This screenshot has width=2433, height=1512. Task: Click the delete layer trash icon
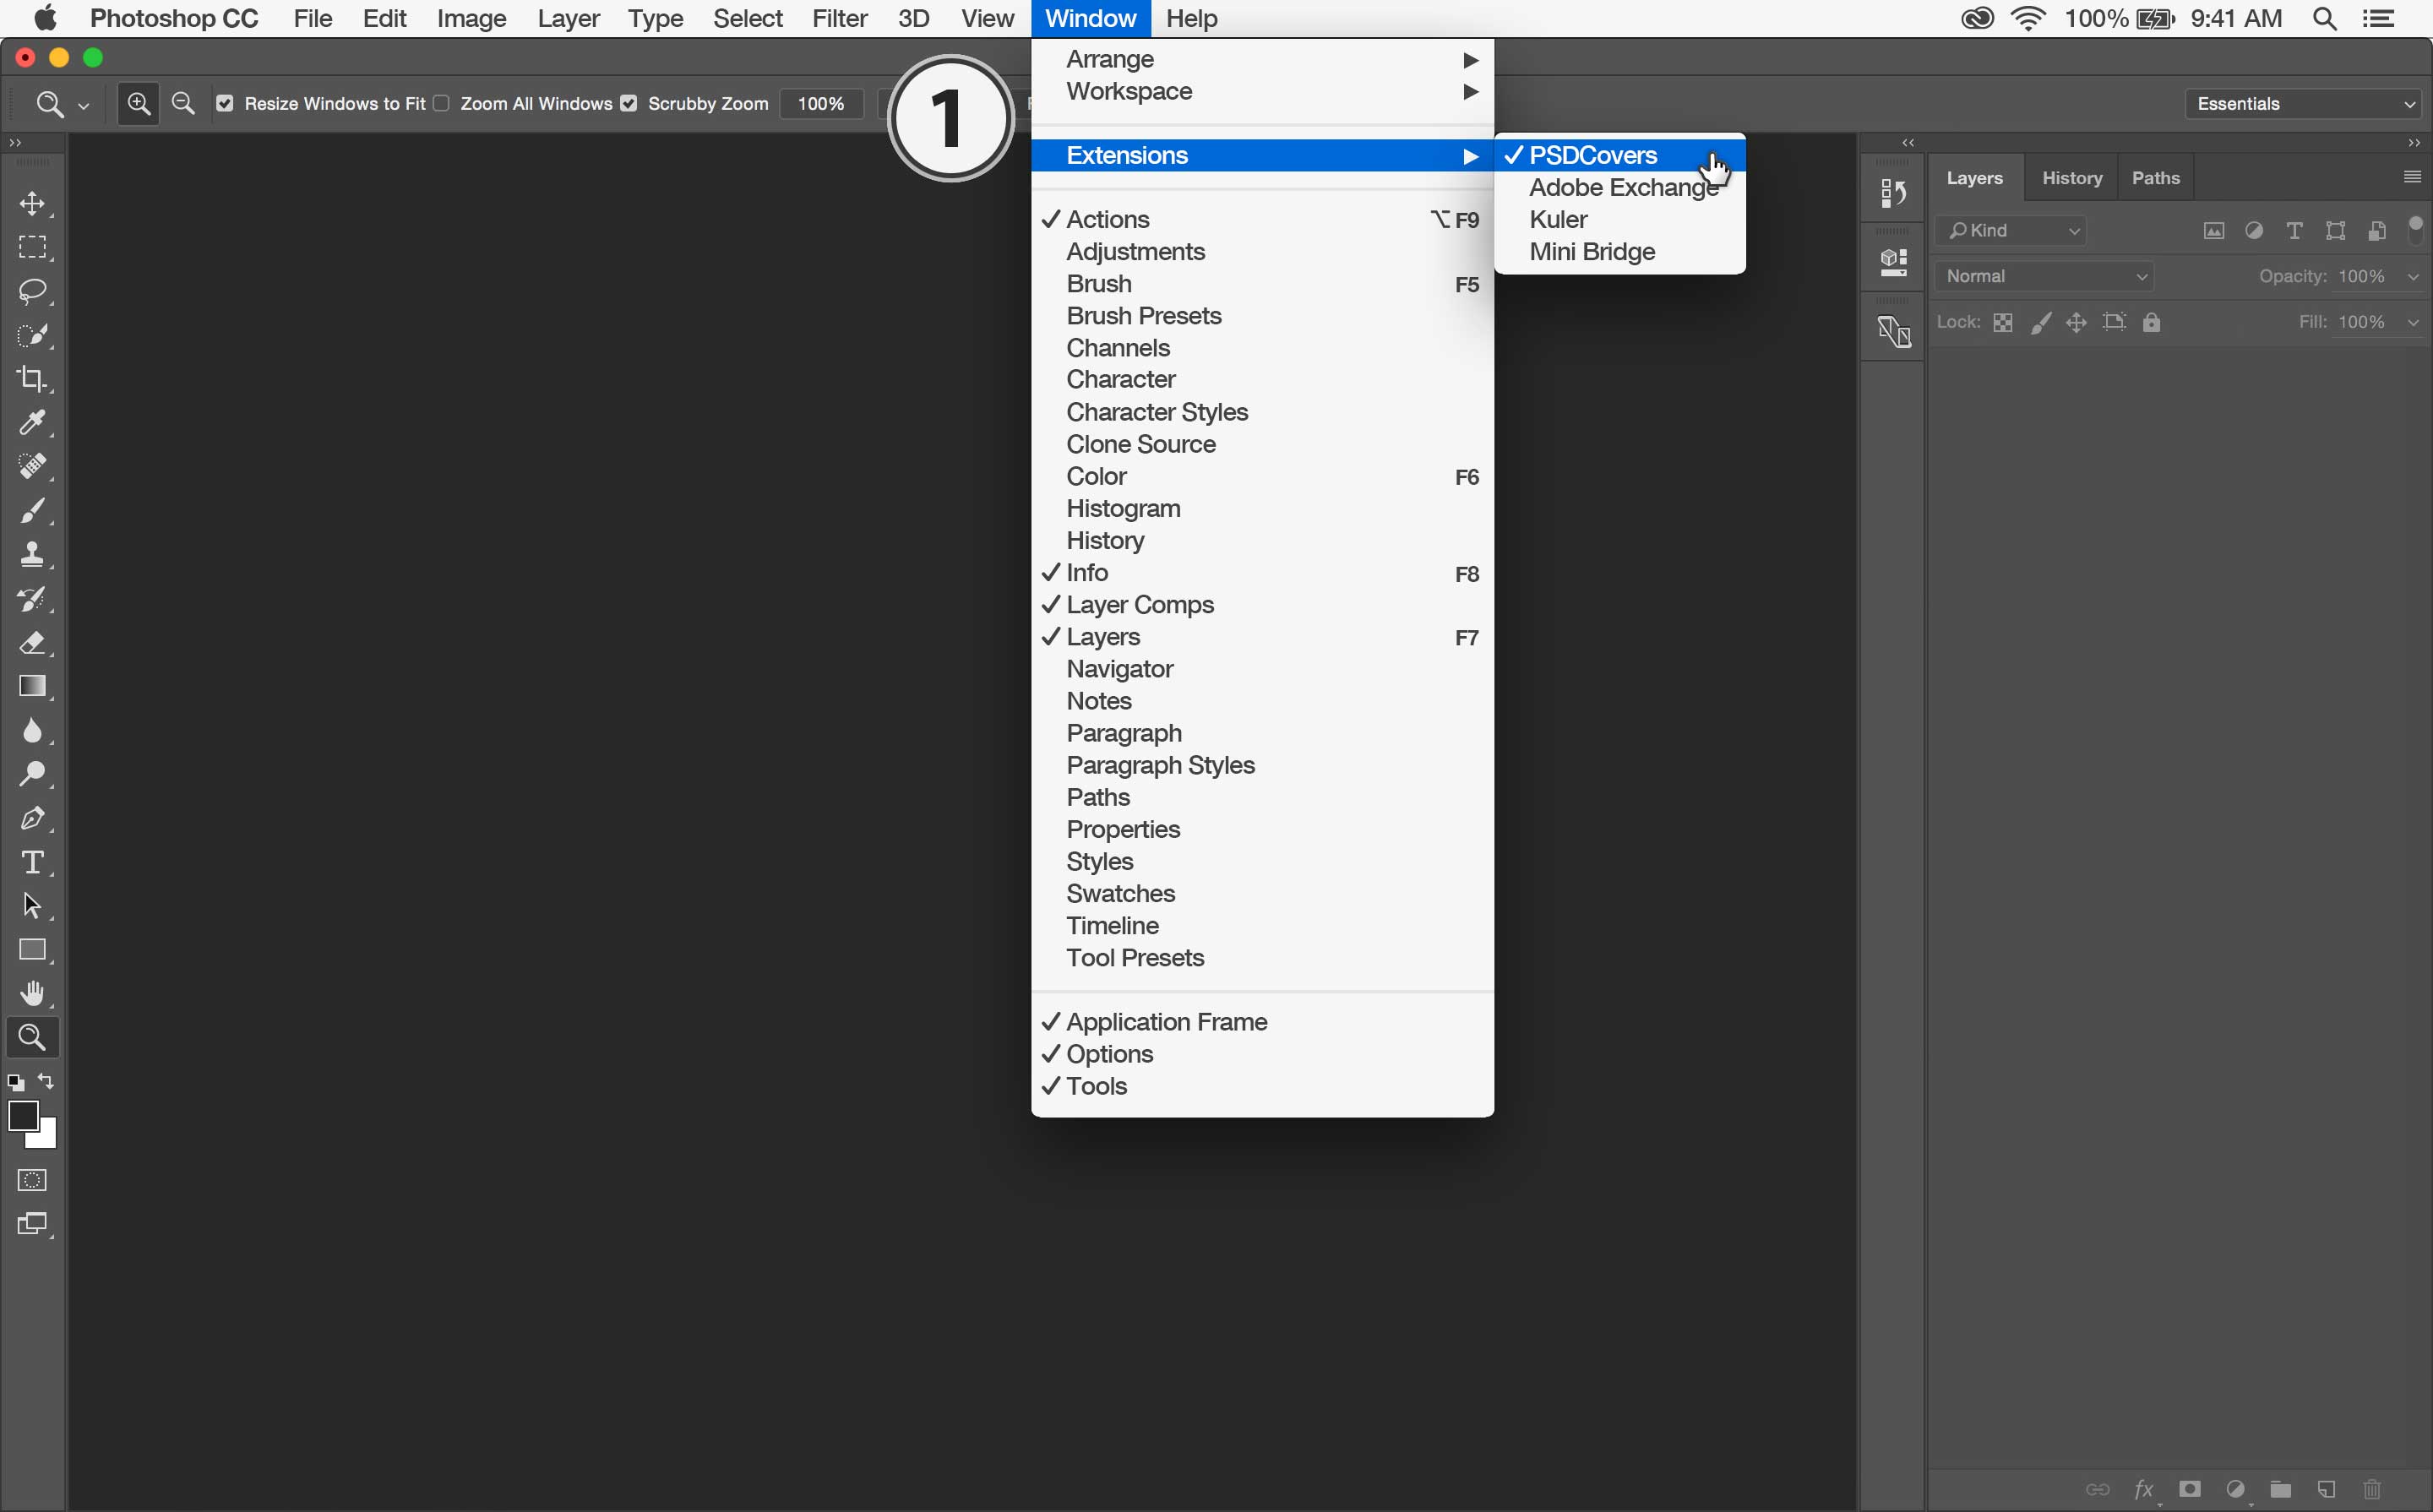click(2371, 1489)
